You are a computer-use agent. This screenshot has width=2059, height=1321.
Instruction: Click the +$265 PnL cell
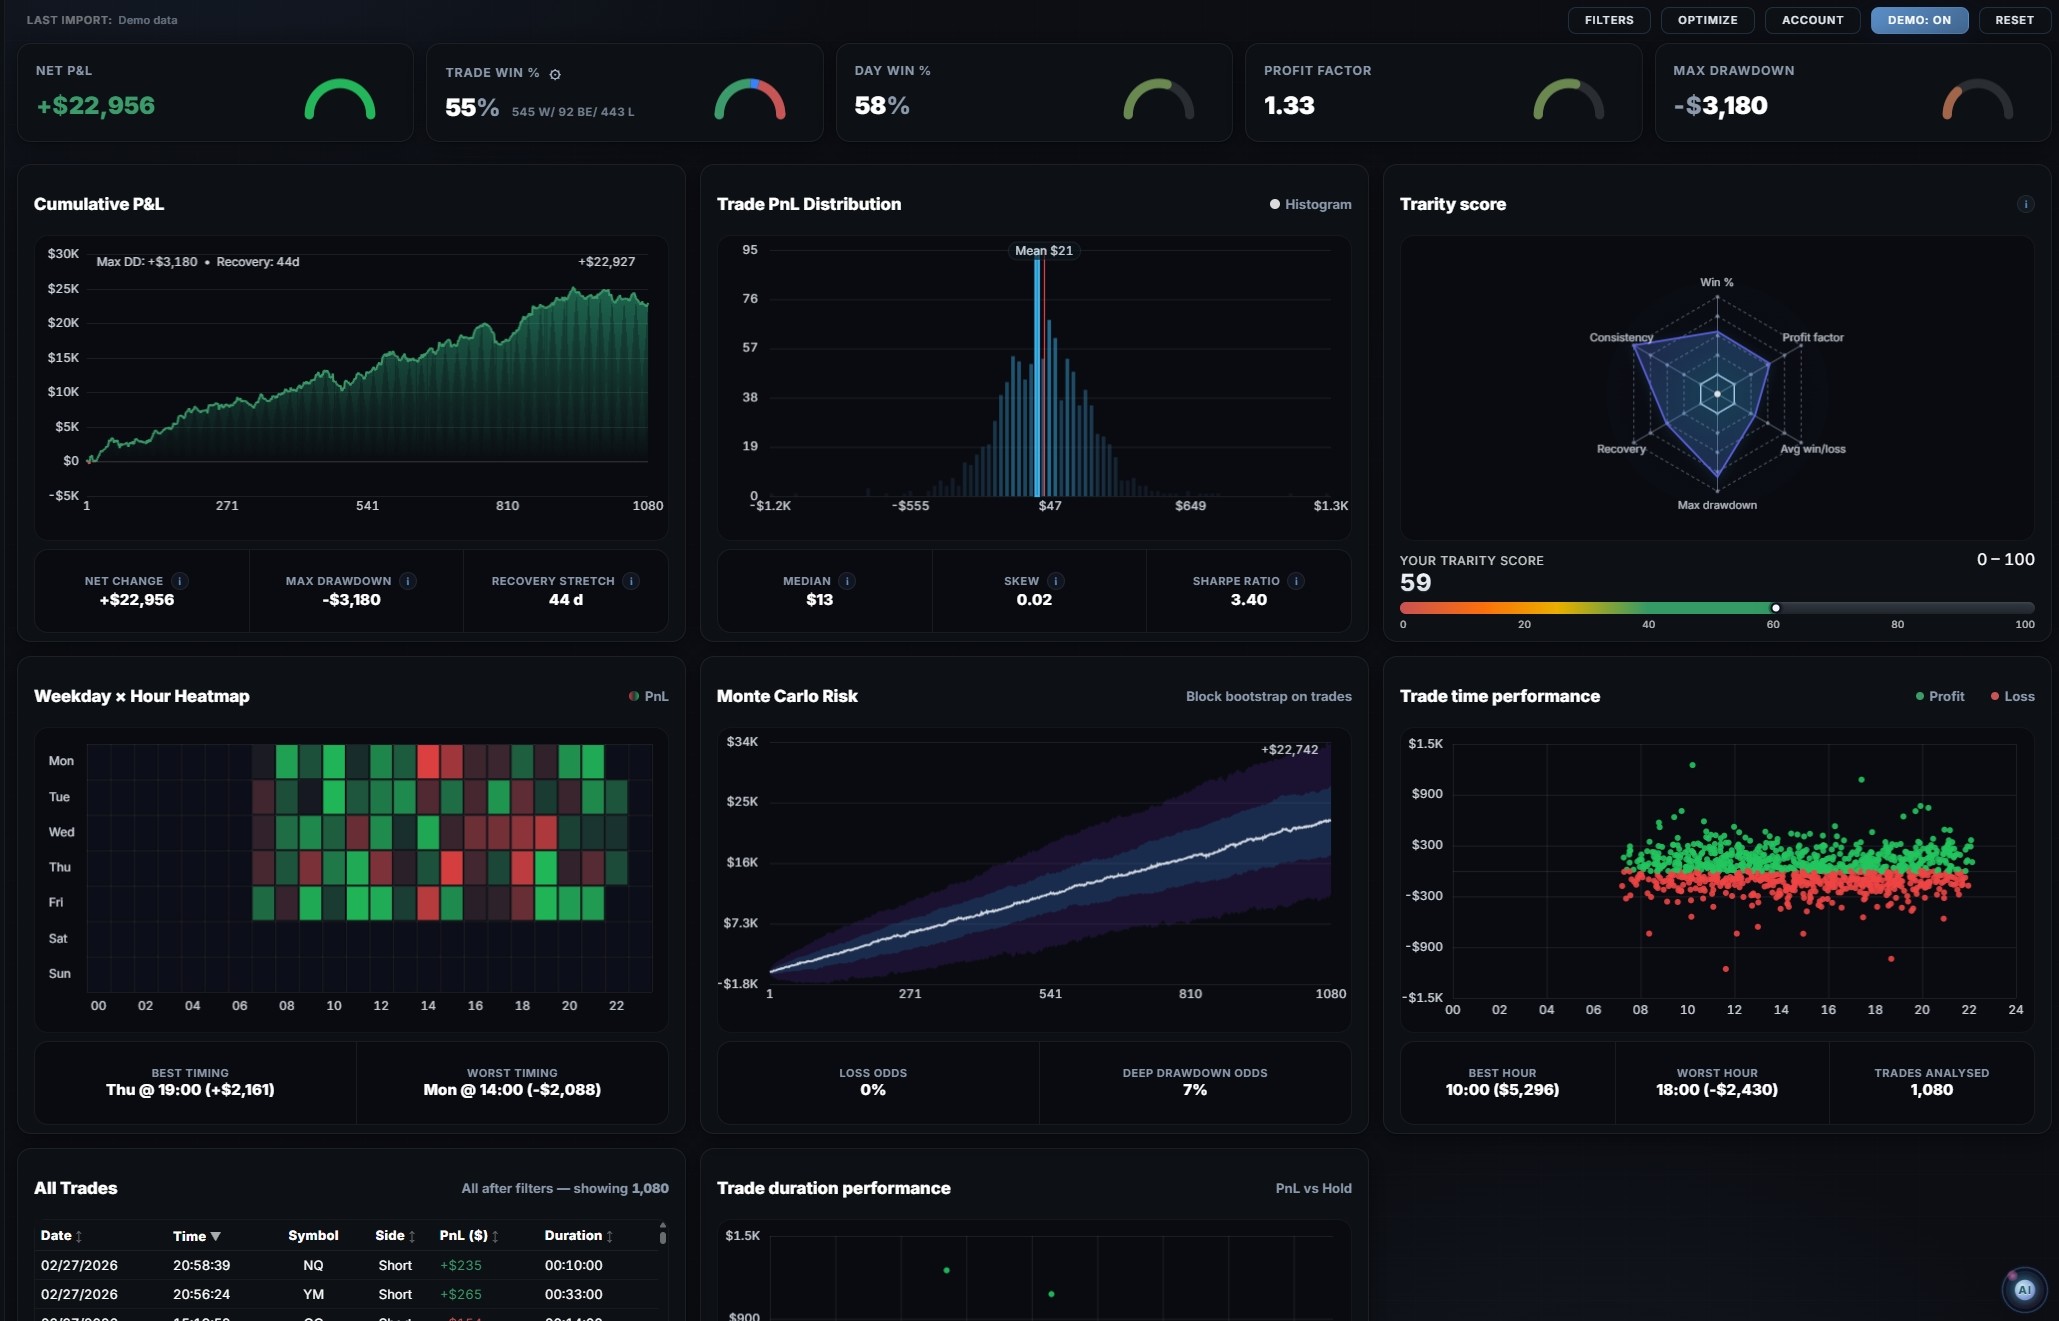pyautogui.click(x=461, y=1294)
